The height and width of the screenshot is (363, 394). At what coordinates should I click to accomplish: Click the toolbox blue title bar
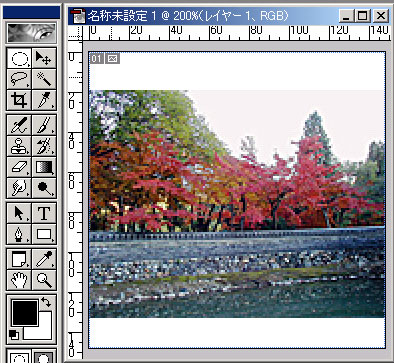coord(31,12)
